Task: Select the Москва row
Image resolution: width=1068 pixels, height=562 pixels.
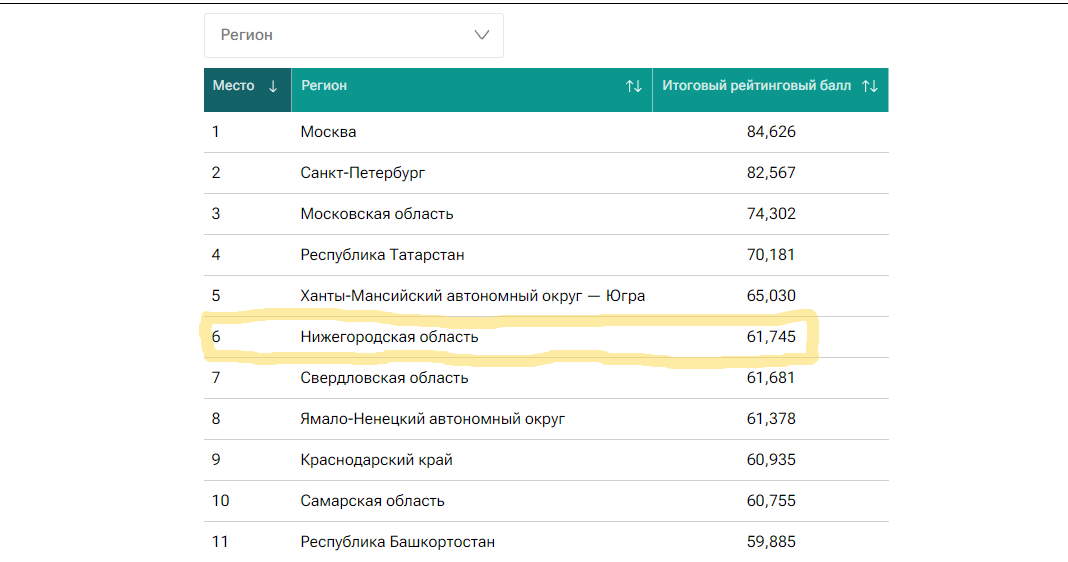Action: click(x=328, y=132)
